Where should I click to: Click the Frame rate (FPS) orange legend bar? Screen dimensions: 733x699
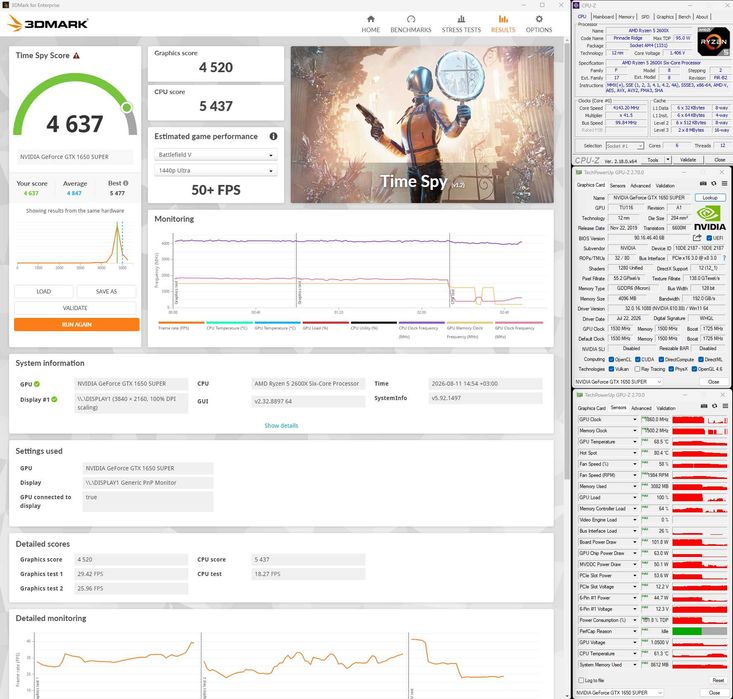coord(181,323)
